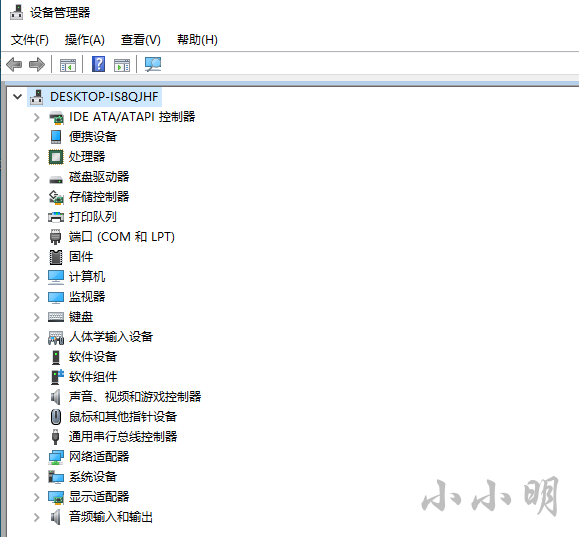Expand the 网络适配器 category
The image size is (579, 537).
36,457
